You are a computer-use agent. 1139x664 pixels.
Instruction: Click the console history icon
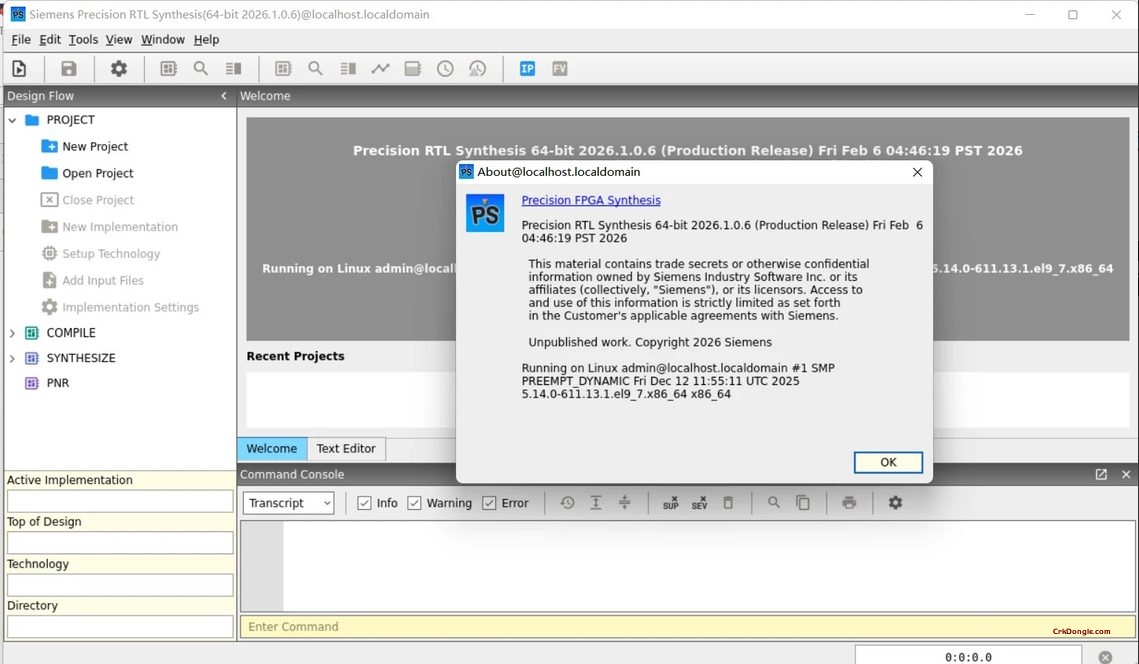tap(567, 503)
